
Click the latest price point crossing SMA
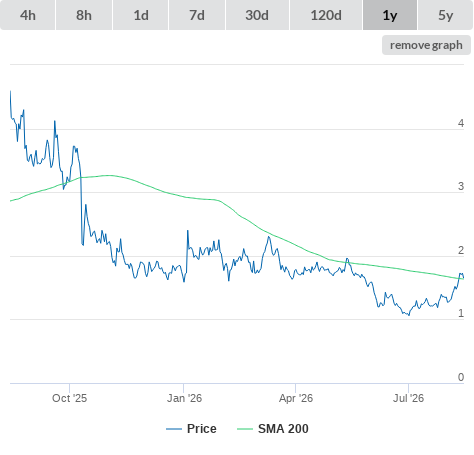(461, 276)
